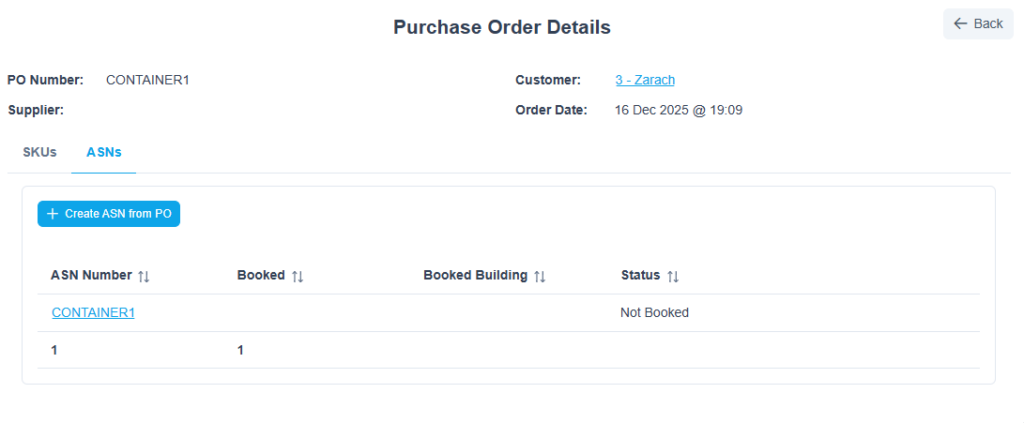Sort by ASN Number using its sort arrows
The height and width of the screenshot is (423, 1024).
click(144, 276)
